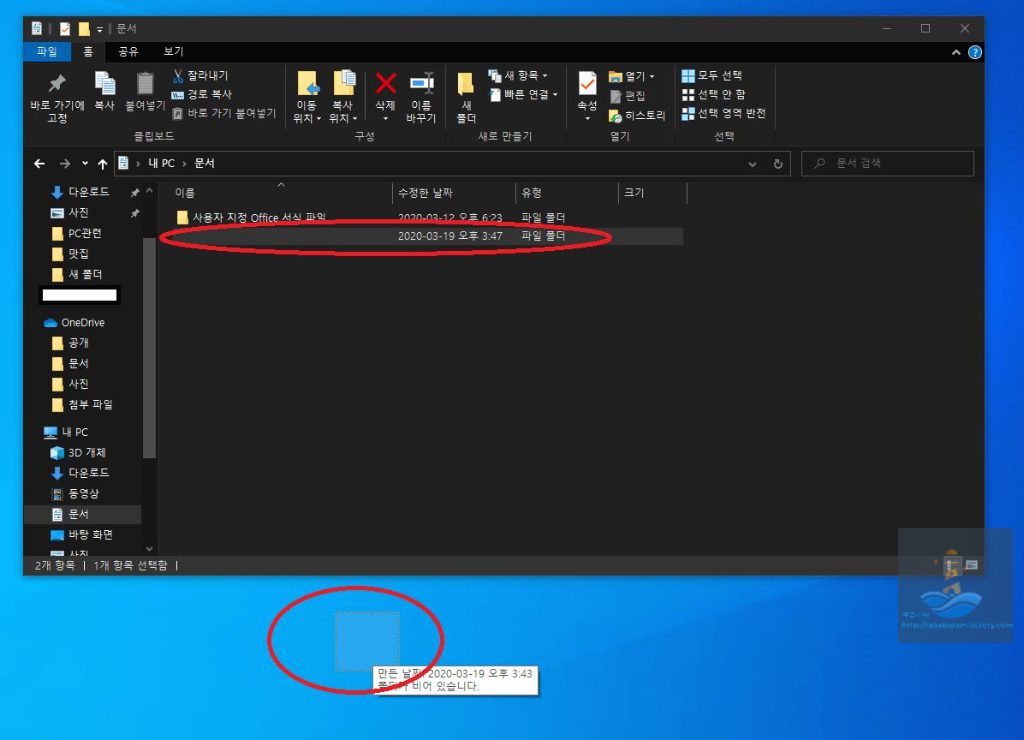Switch to large icons view in status bar
This screenshot has height=740, width=1024.
[972, 565]
